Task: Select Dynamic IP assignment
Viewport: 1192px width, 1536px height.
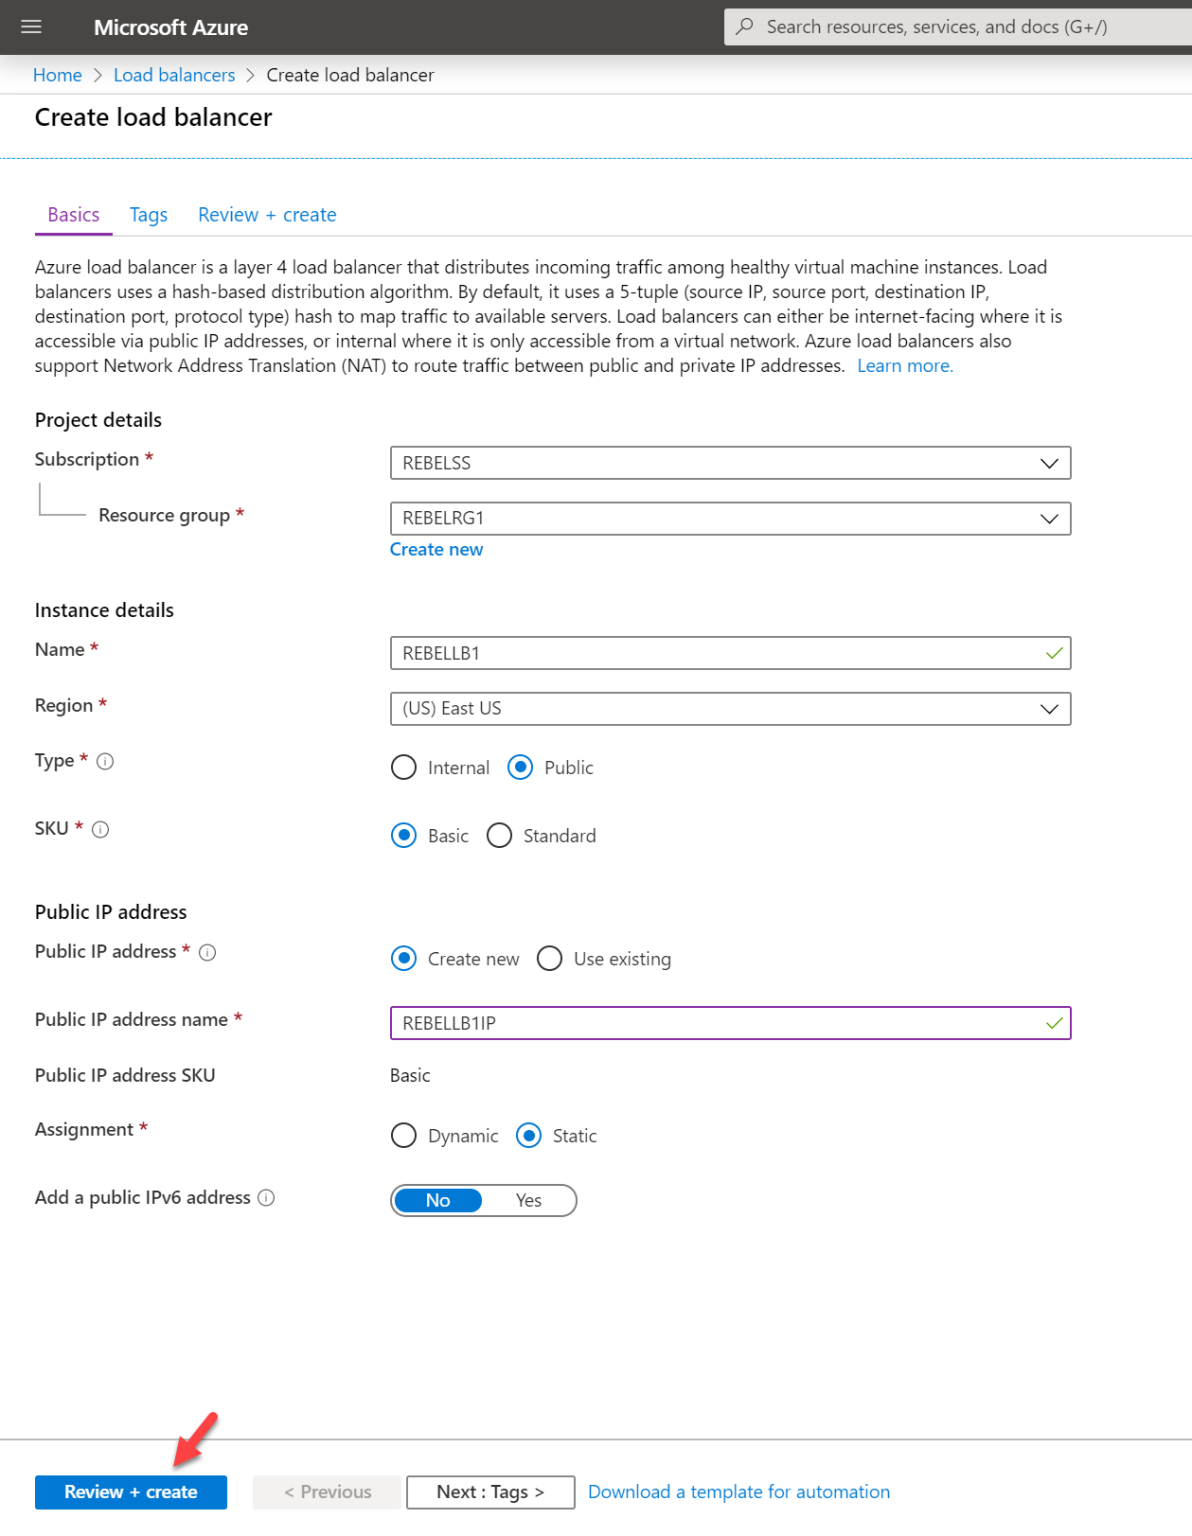Action: click(x=403, y=1135)
